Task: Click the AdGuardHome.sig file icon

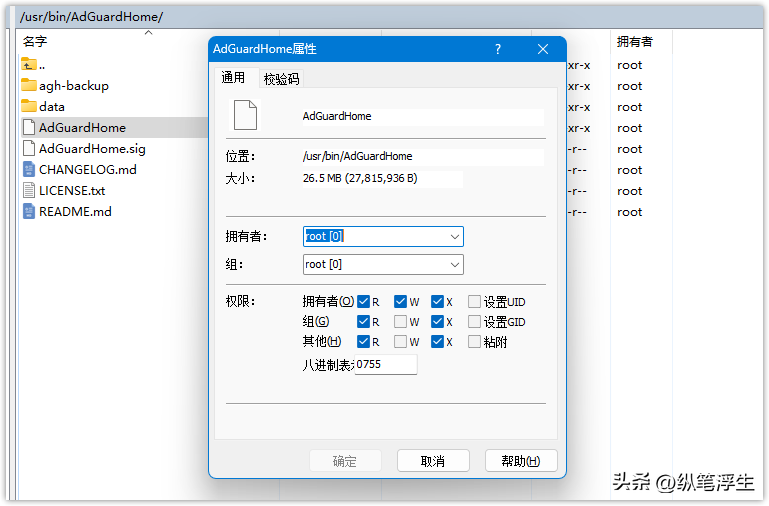Action: [29, 149]
